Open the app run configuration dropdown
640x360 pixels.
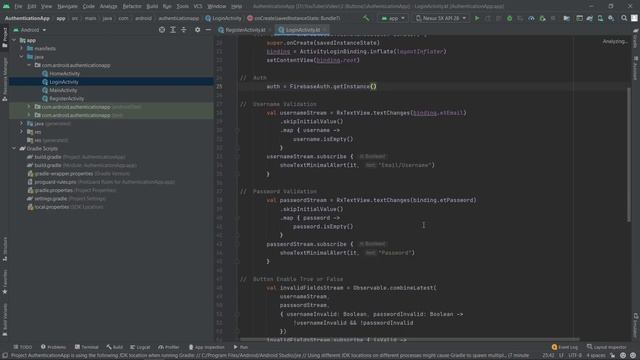393,18
